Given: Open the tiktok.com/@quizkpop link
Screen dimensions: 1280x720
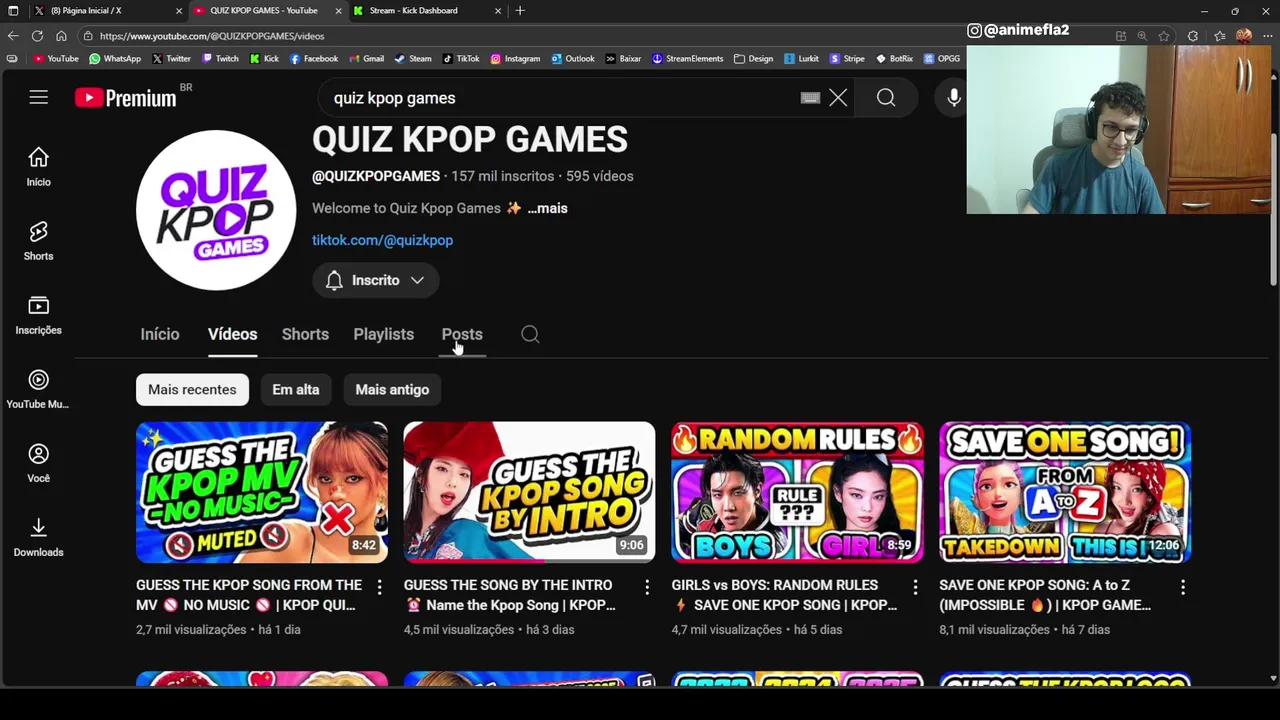Looking at the screenshot, I should [x=382, y=240].
